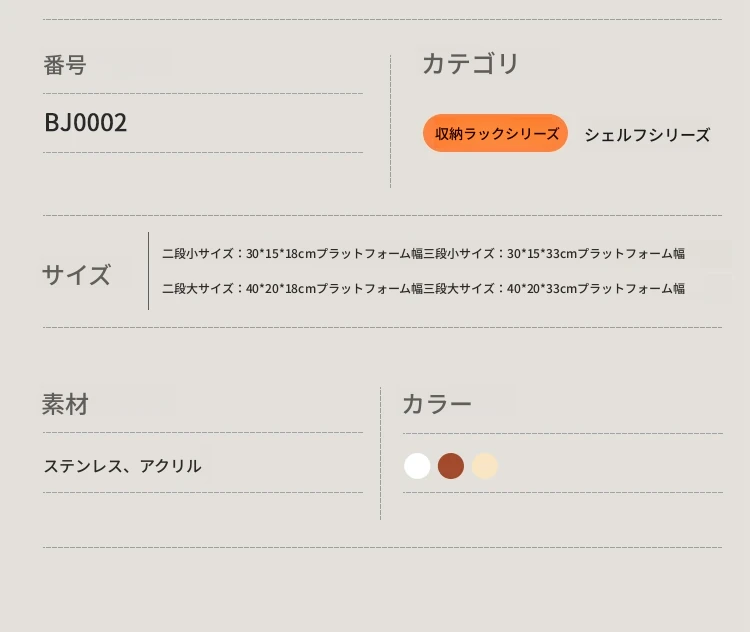This screenshot has height=632, width=750.
Task: Click the dashed divider between 番号 and カテゴリ
Action: click(391, 122)
